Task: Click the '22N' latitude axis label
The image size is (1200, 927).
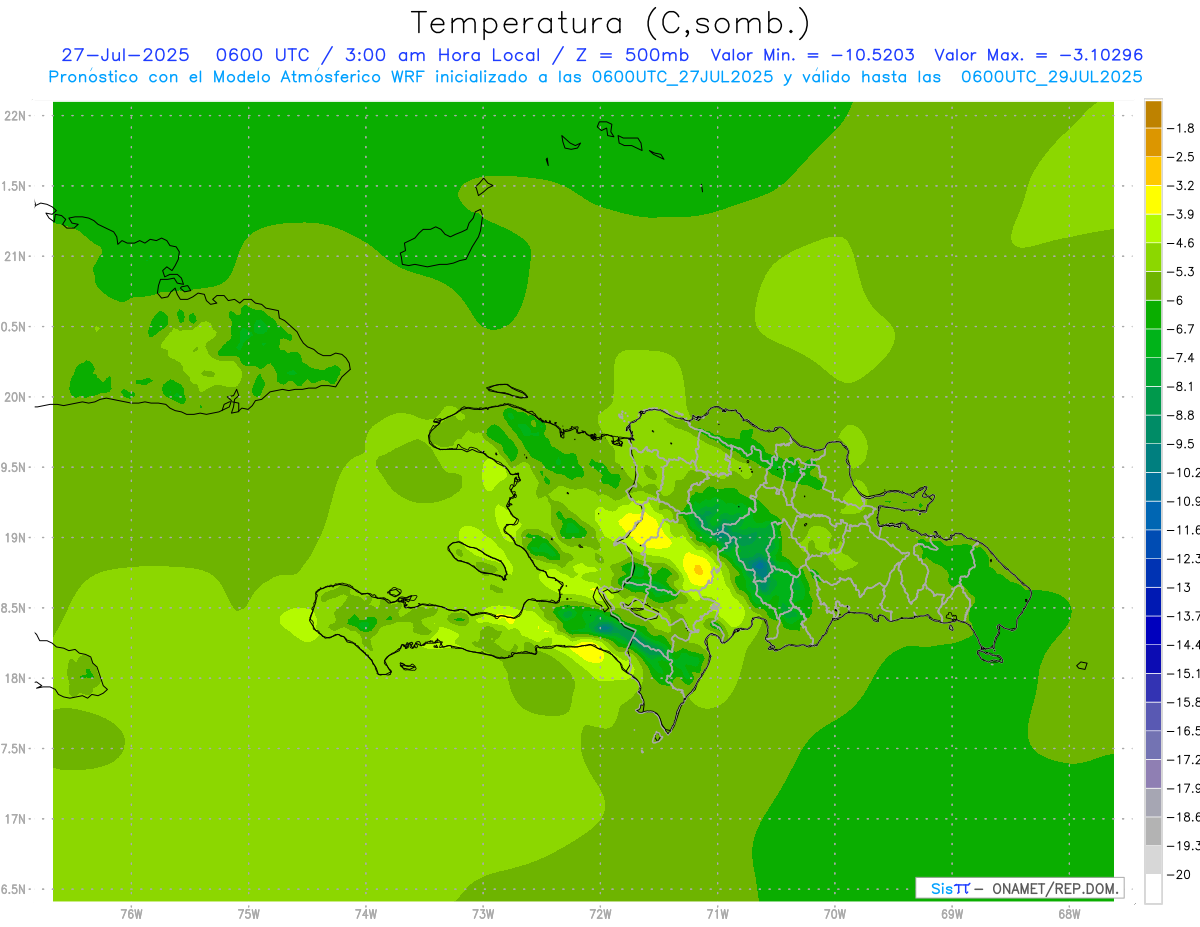Action: coord(15,116)
